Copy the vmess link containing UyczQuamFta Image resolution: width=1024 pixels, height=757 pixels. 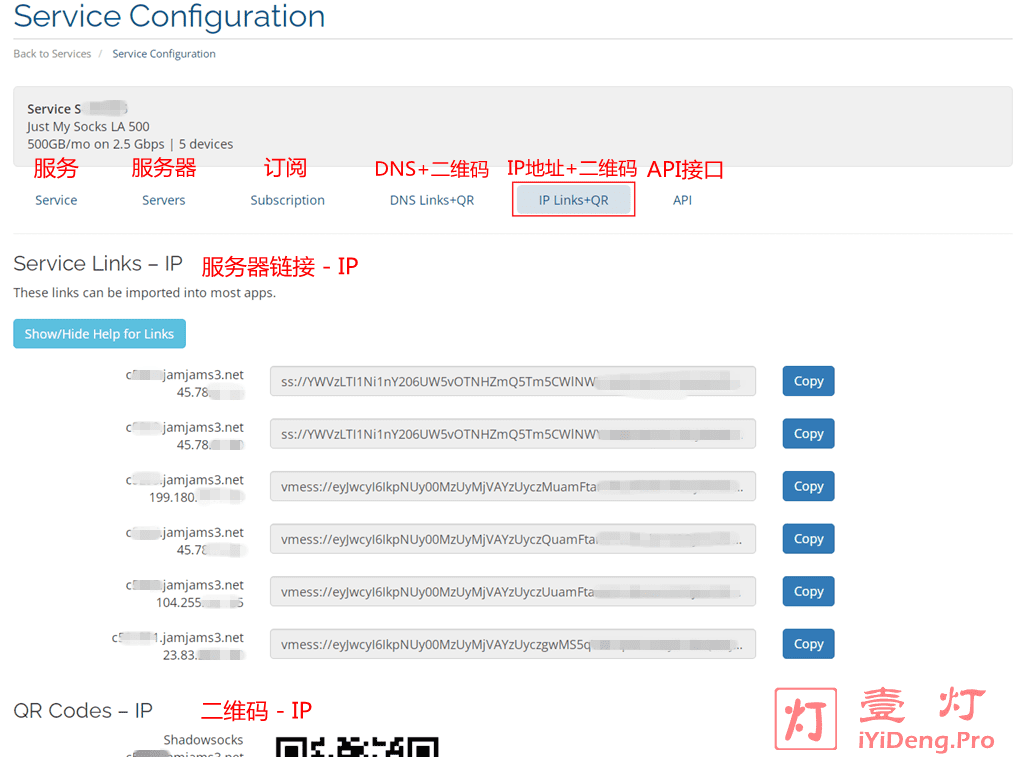[x=808, y=539]
